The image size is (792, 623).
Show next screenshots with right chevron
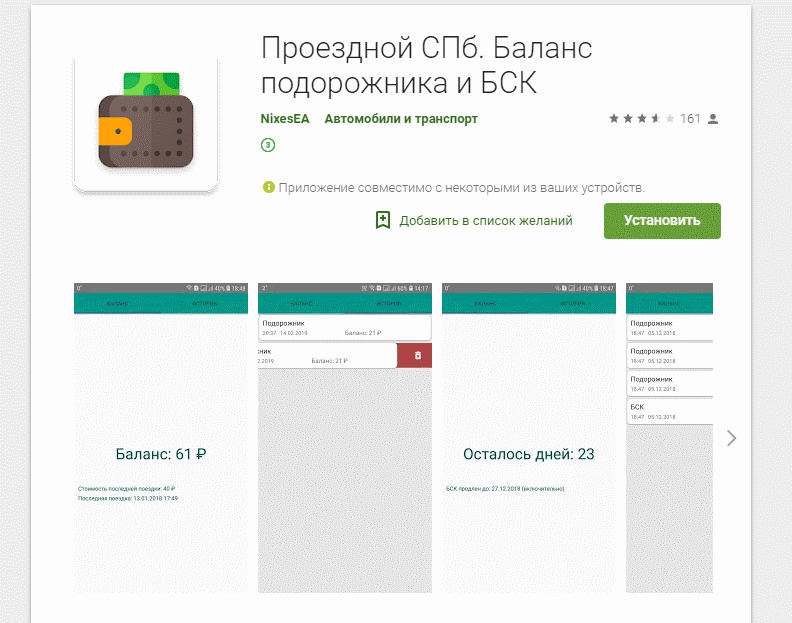point(731,438)
